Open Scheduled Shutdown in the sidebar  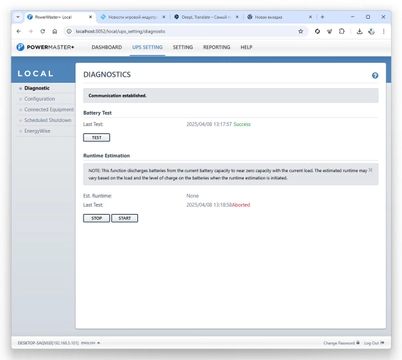point(48,120)
